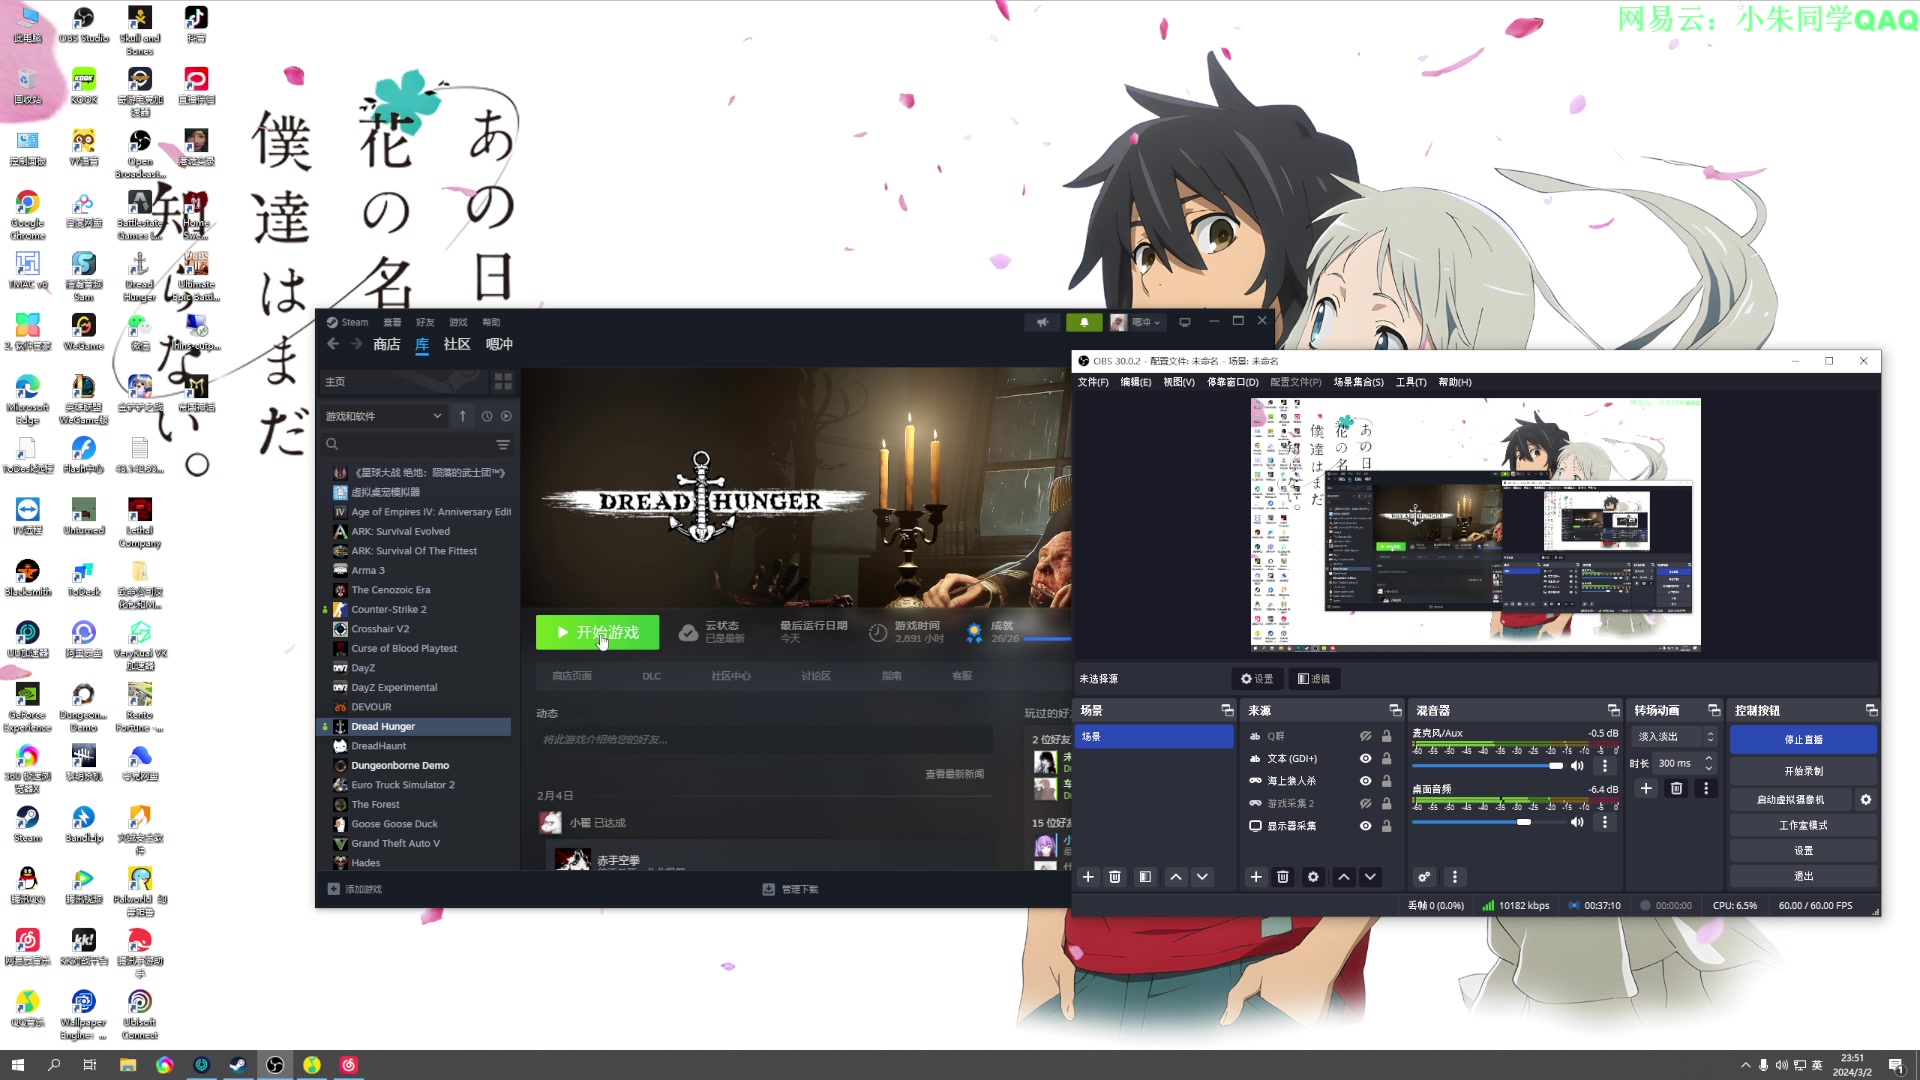Open 游戏和软件 filter dropdown in Steam
Image resolution: width=1920 pixels, height=1080 pixels.
(384, 416)
